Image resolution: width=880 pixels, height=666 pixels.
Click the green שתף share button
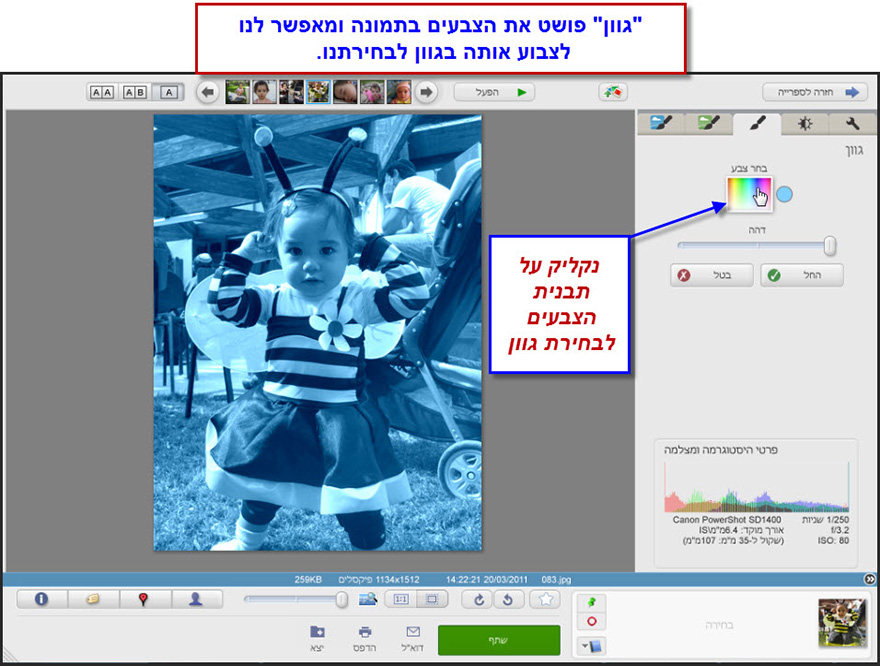click(x=499, y=638)
